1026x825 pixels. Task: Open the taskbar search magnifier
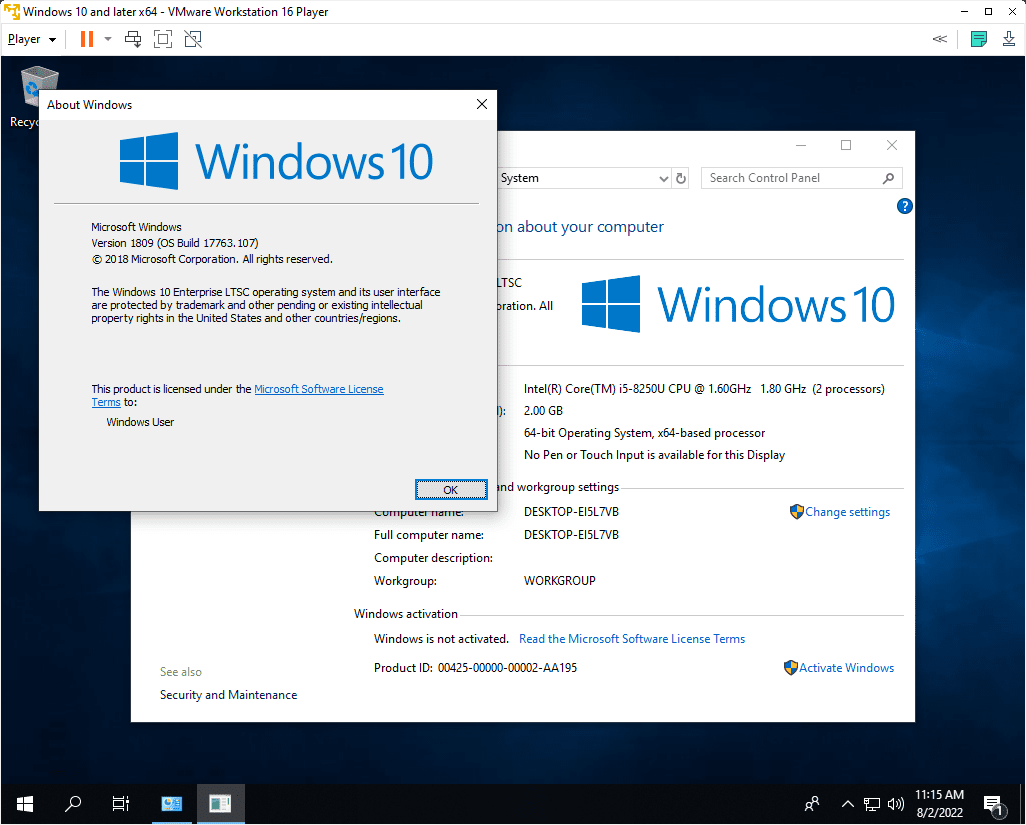pyautogui.click(x=73, y=803)
